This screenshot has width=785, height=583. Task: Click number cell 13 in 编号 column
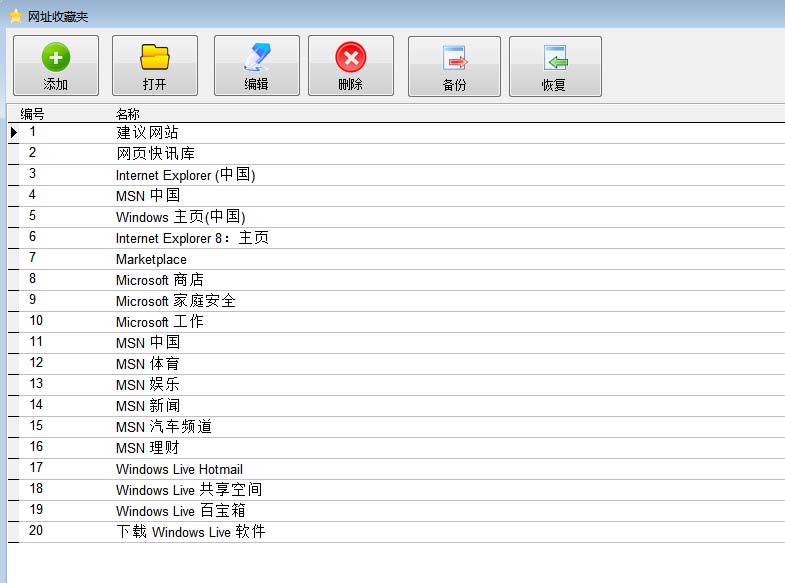36,383
